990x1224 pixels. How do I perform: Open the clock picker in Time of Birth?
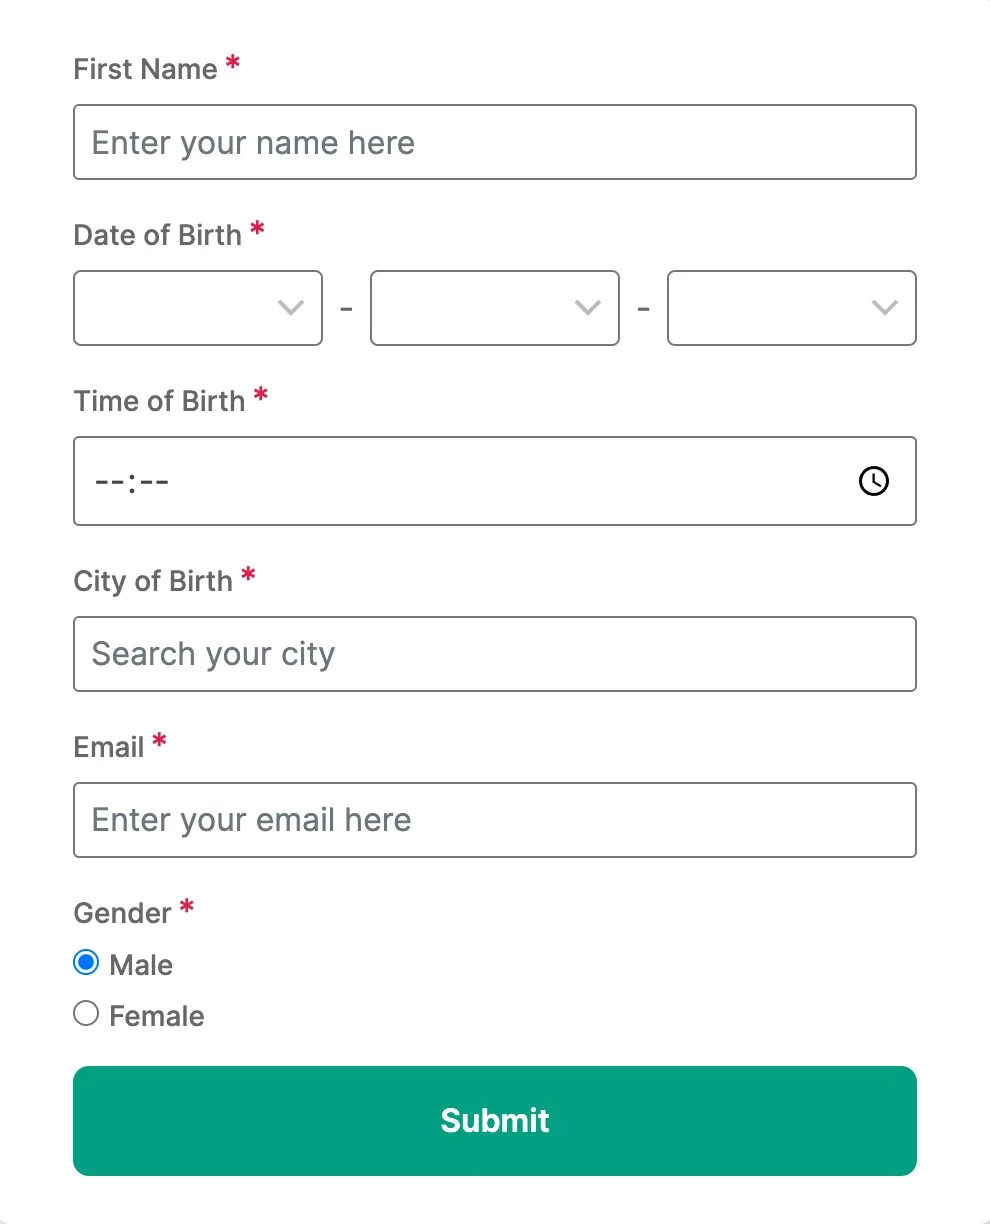click(x=874, y=481)
